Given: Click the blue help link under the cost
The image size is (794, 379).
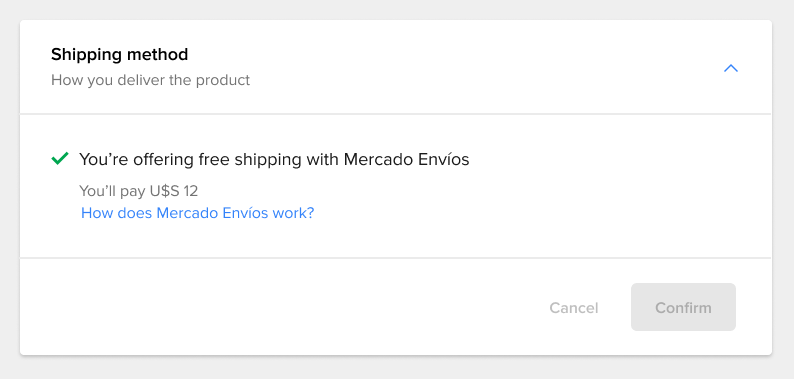Looking at the screenshot, I should (x=197, y=213).
